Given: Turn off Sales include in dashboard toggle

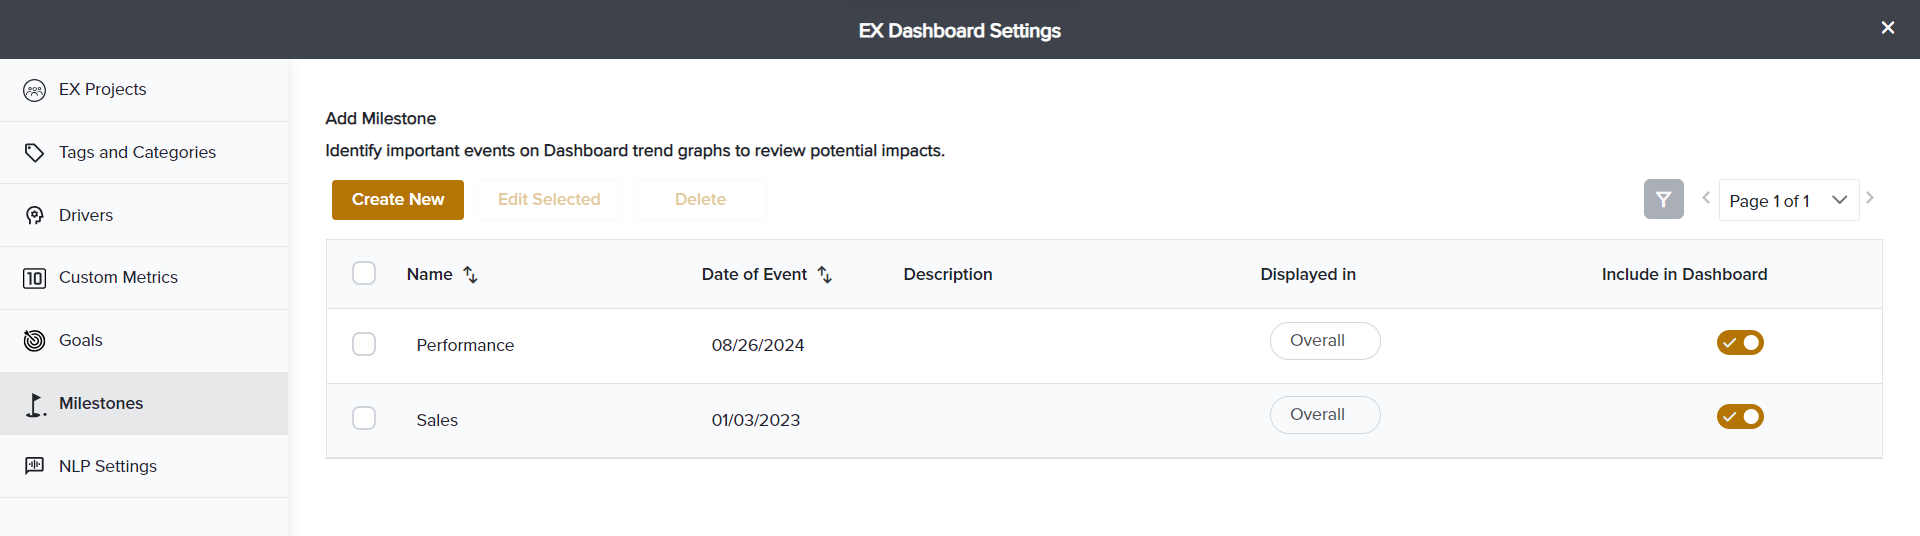Looking at the screenshot, I should tap(1740, 417).
